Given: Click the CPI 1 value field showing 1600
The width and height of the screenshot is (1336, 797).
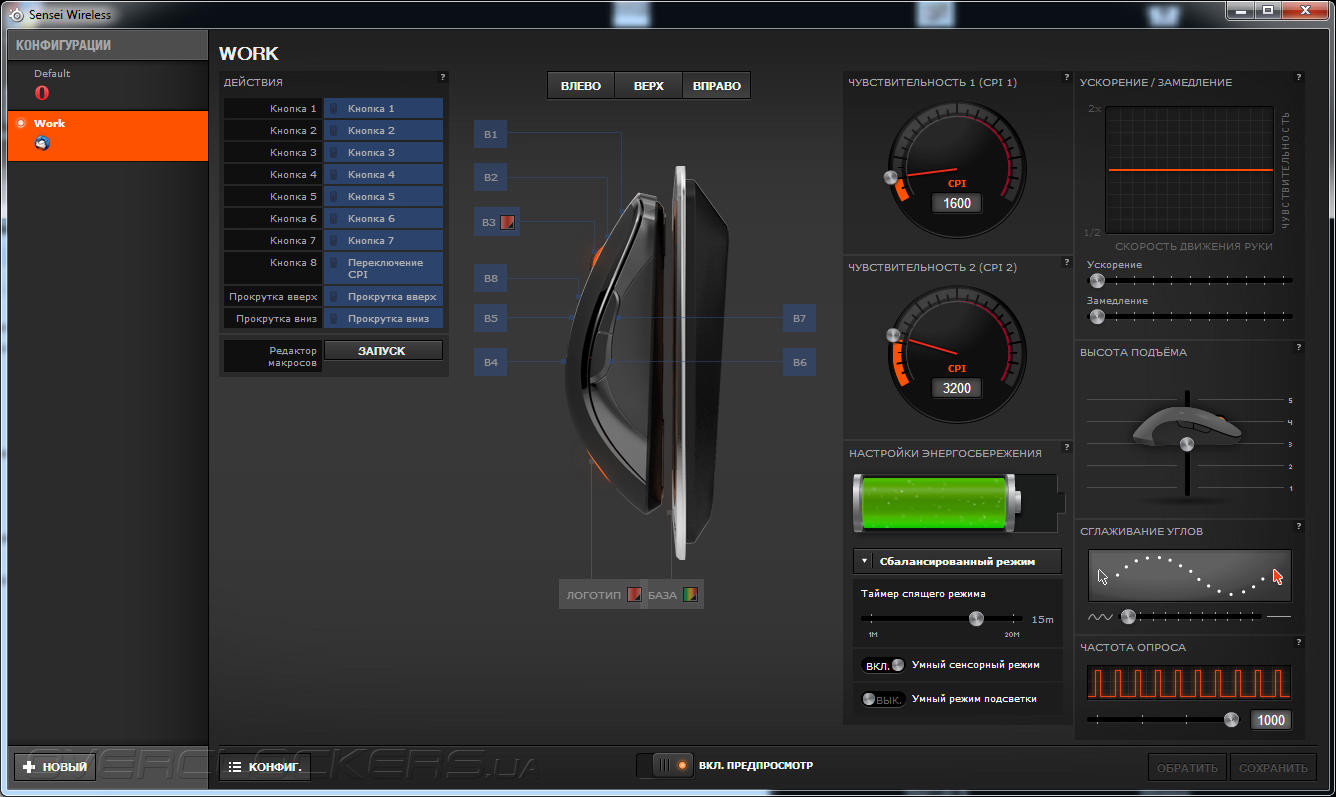Looking at the screenshot, I should [x=957, y=203].
